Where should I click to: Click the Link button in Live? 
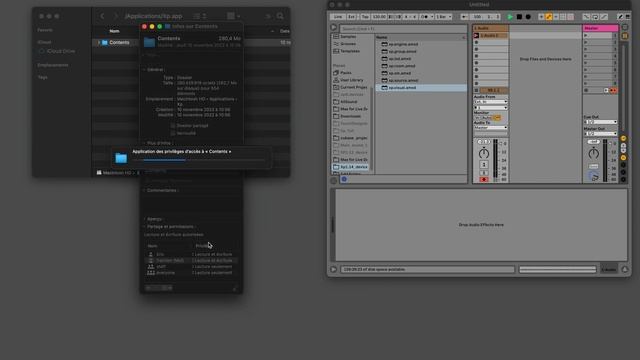click(338, 17)
